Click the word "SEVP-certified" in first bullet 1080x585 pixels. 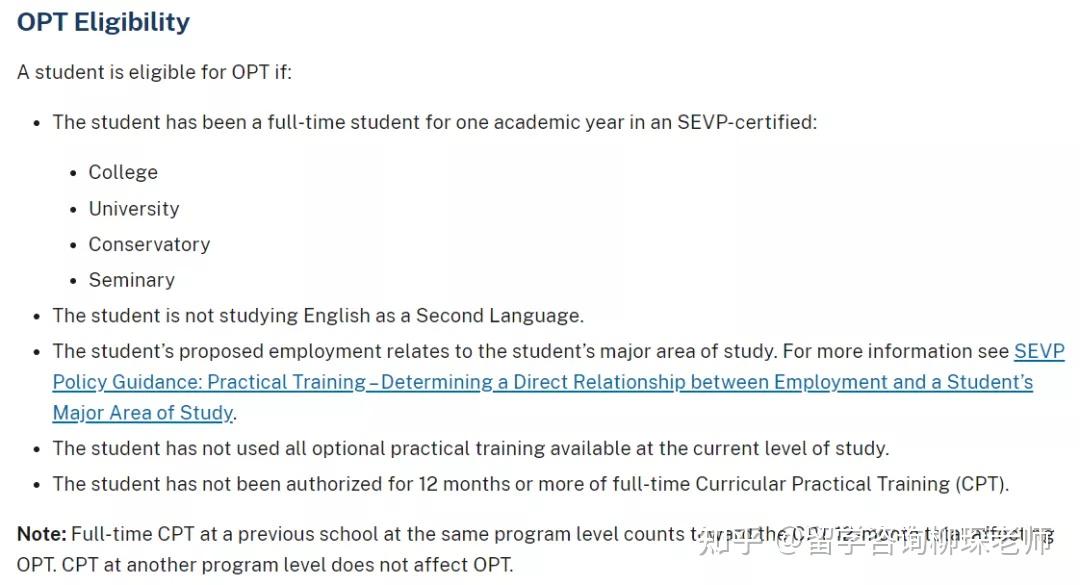[746, 122]
